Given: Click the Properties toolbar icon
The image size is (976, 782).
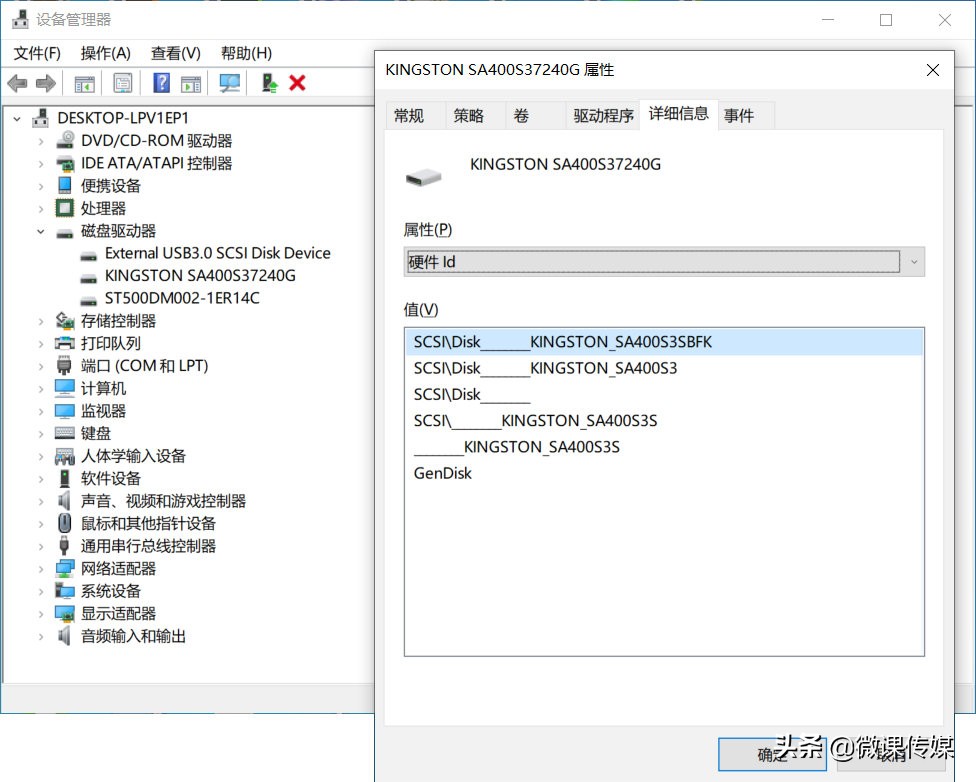Looking at the screenshot, I should (x=123, y=83).
